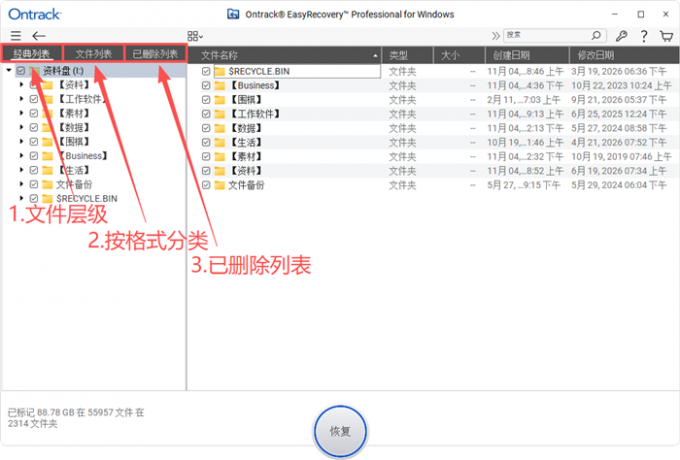
Task: Switch to the 文件列表 tab
Action: coord(94,54)
